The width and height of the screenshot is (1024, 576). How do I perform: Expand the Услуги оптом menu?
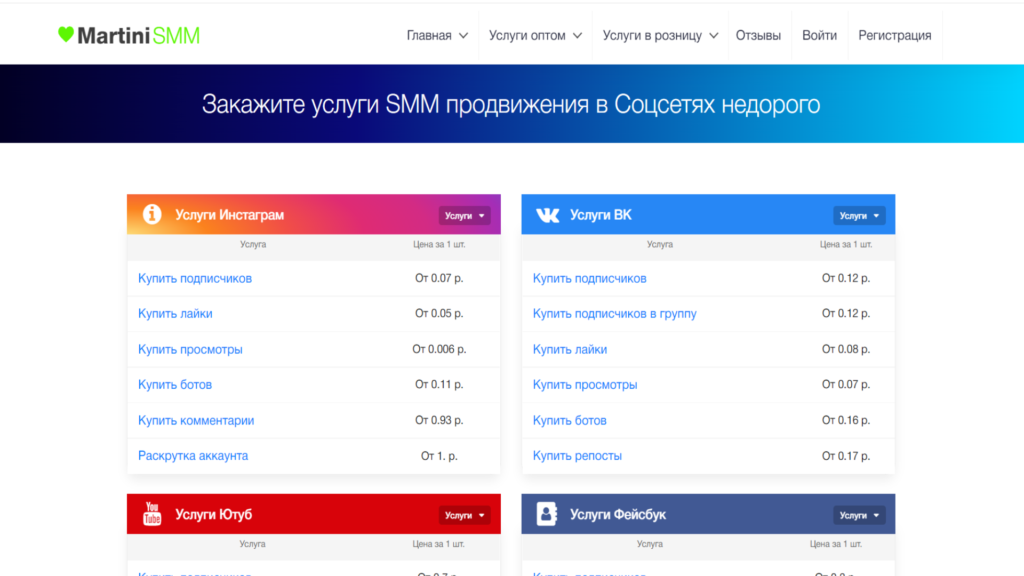click(535, 35)
